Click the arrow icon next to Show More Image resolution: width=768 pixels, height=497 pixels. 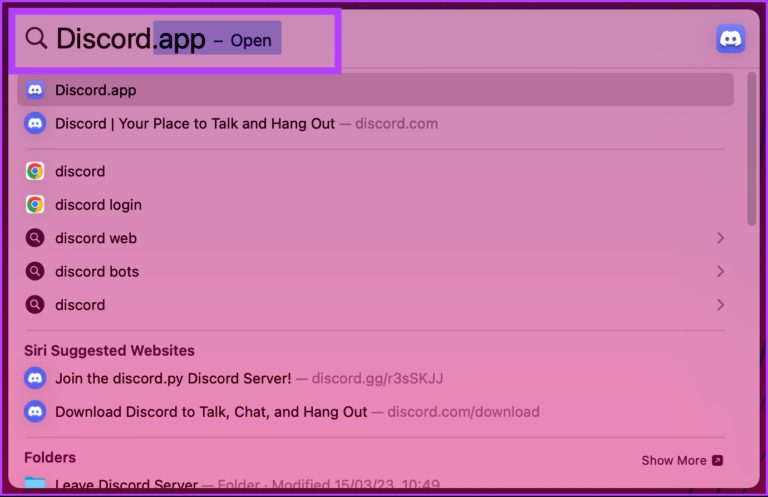pyautogui.click(x=717, y=460)
